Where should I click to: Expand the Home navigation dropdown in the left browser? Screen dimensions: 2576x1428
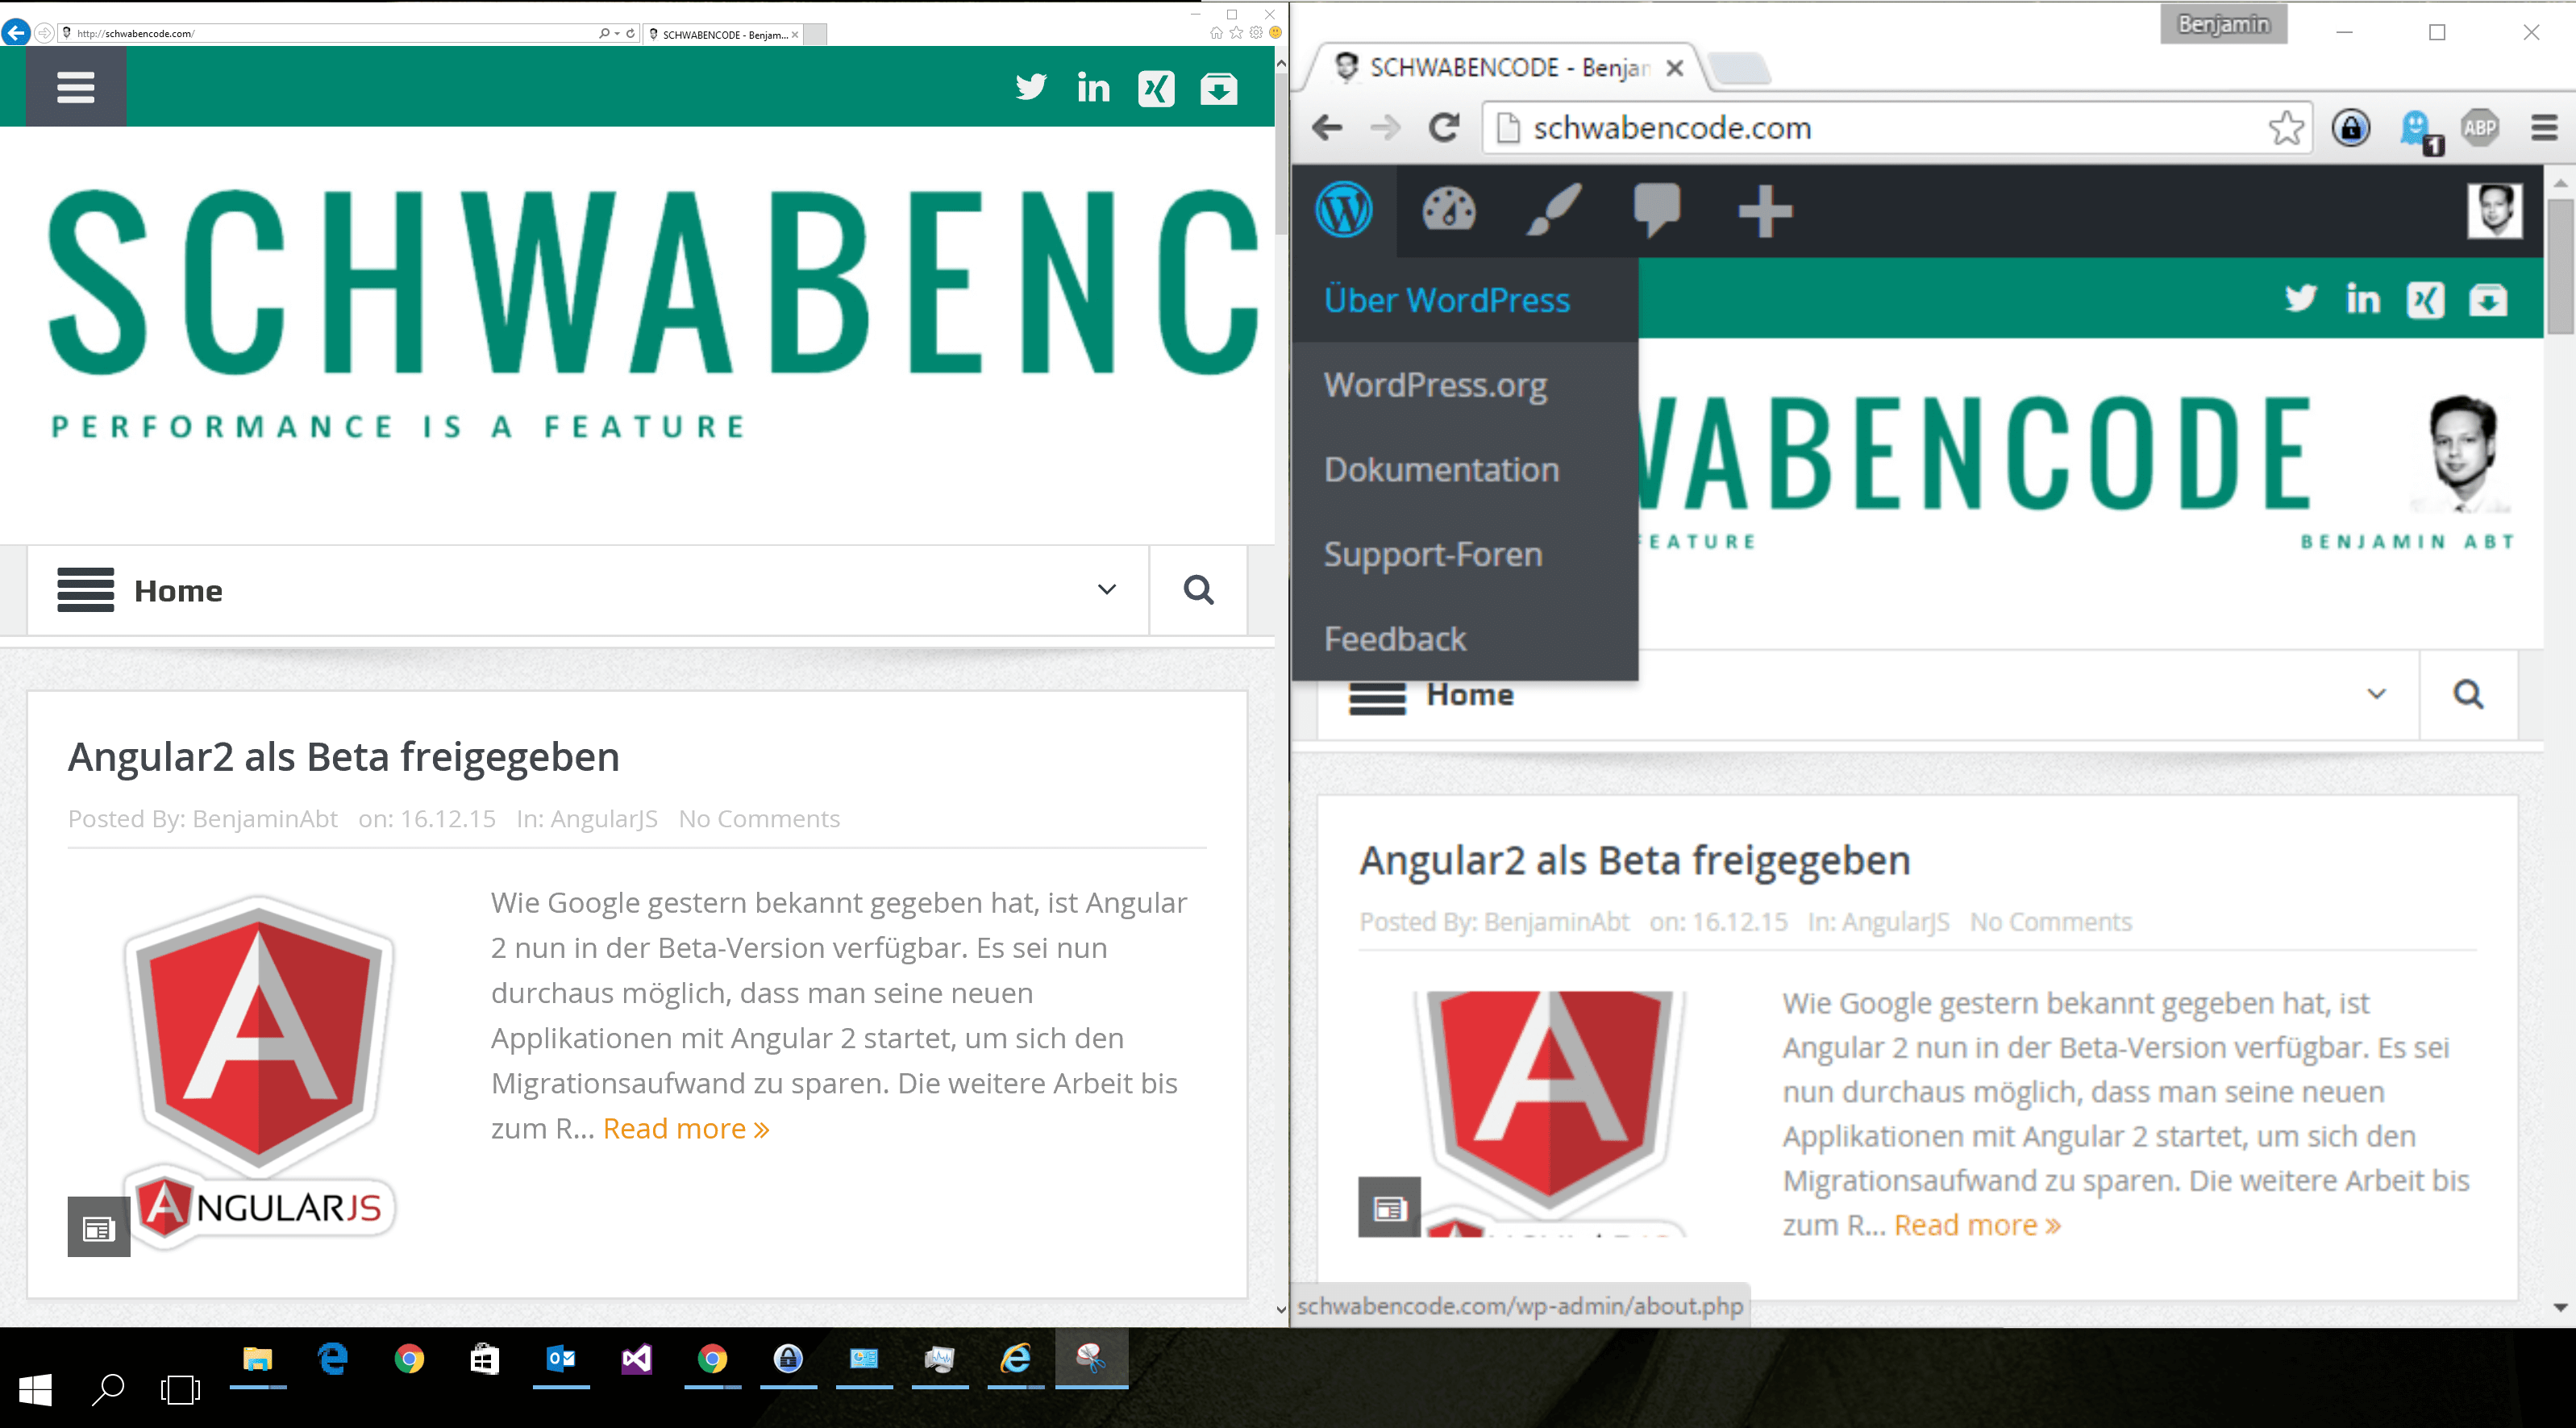coord(1106,590)
